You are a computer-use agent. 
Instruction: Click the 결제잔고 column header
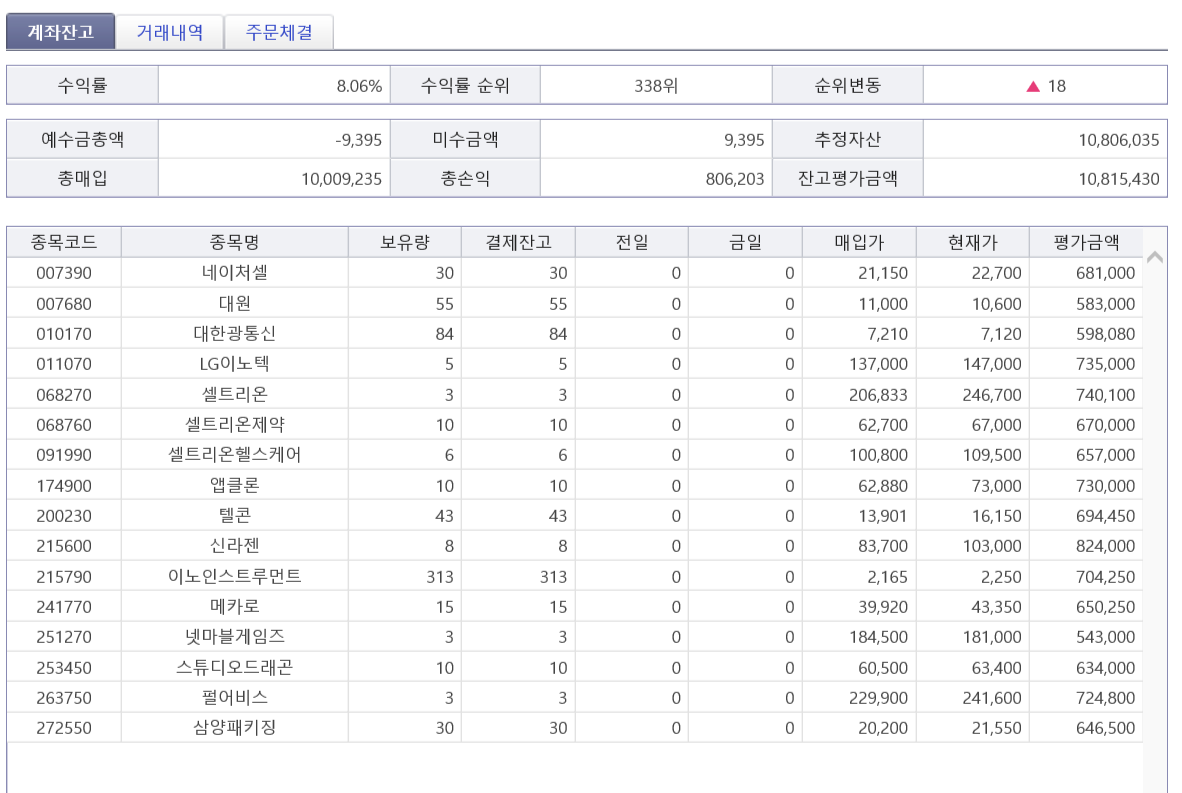coord(518,242)
